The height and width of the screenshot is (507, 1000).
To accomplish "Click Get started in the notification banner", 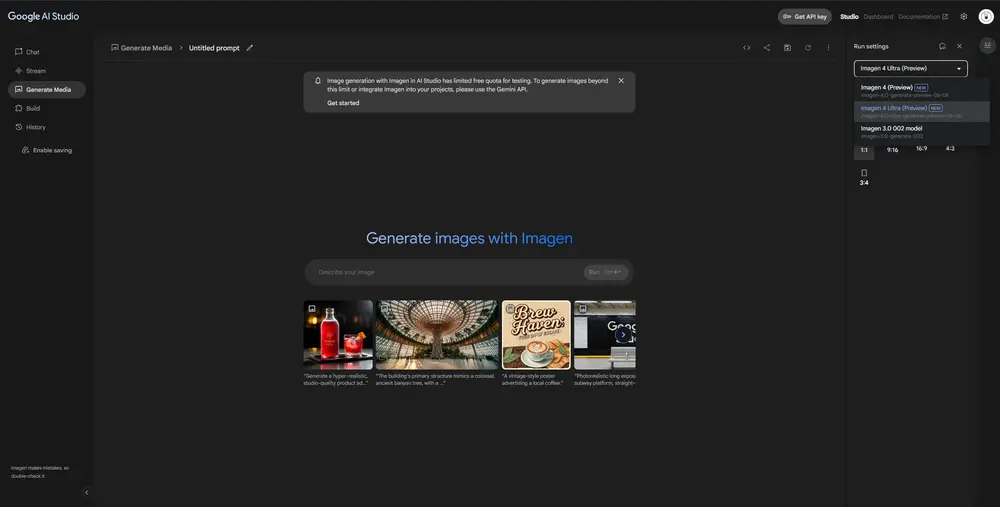I will click(343, 103).
